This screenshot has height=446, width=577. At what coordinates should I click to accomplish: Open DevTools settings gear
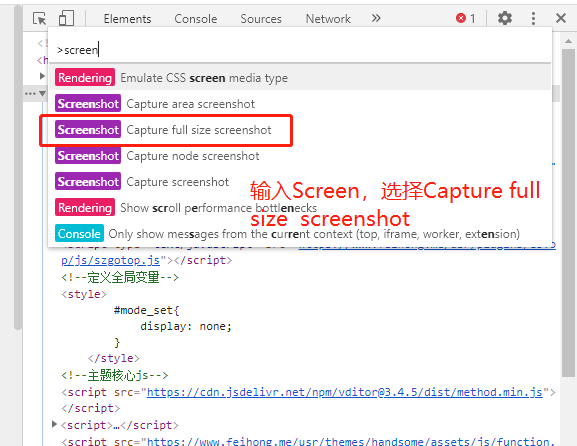point(505,18)
